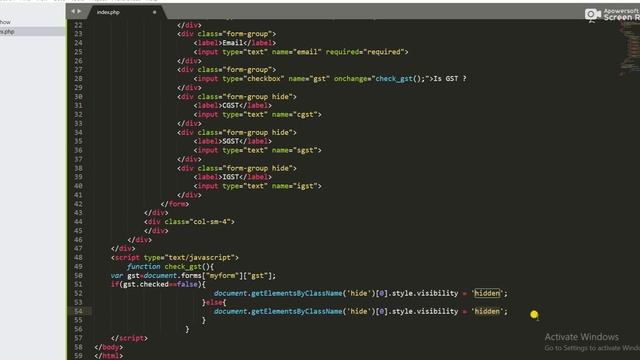Click the closing </html> tag
640x360 pixels.
pos(109,356)
